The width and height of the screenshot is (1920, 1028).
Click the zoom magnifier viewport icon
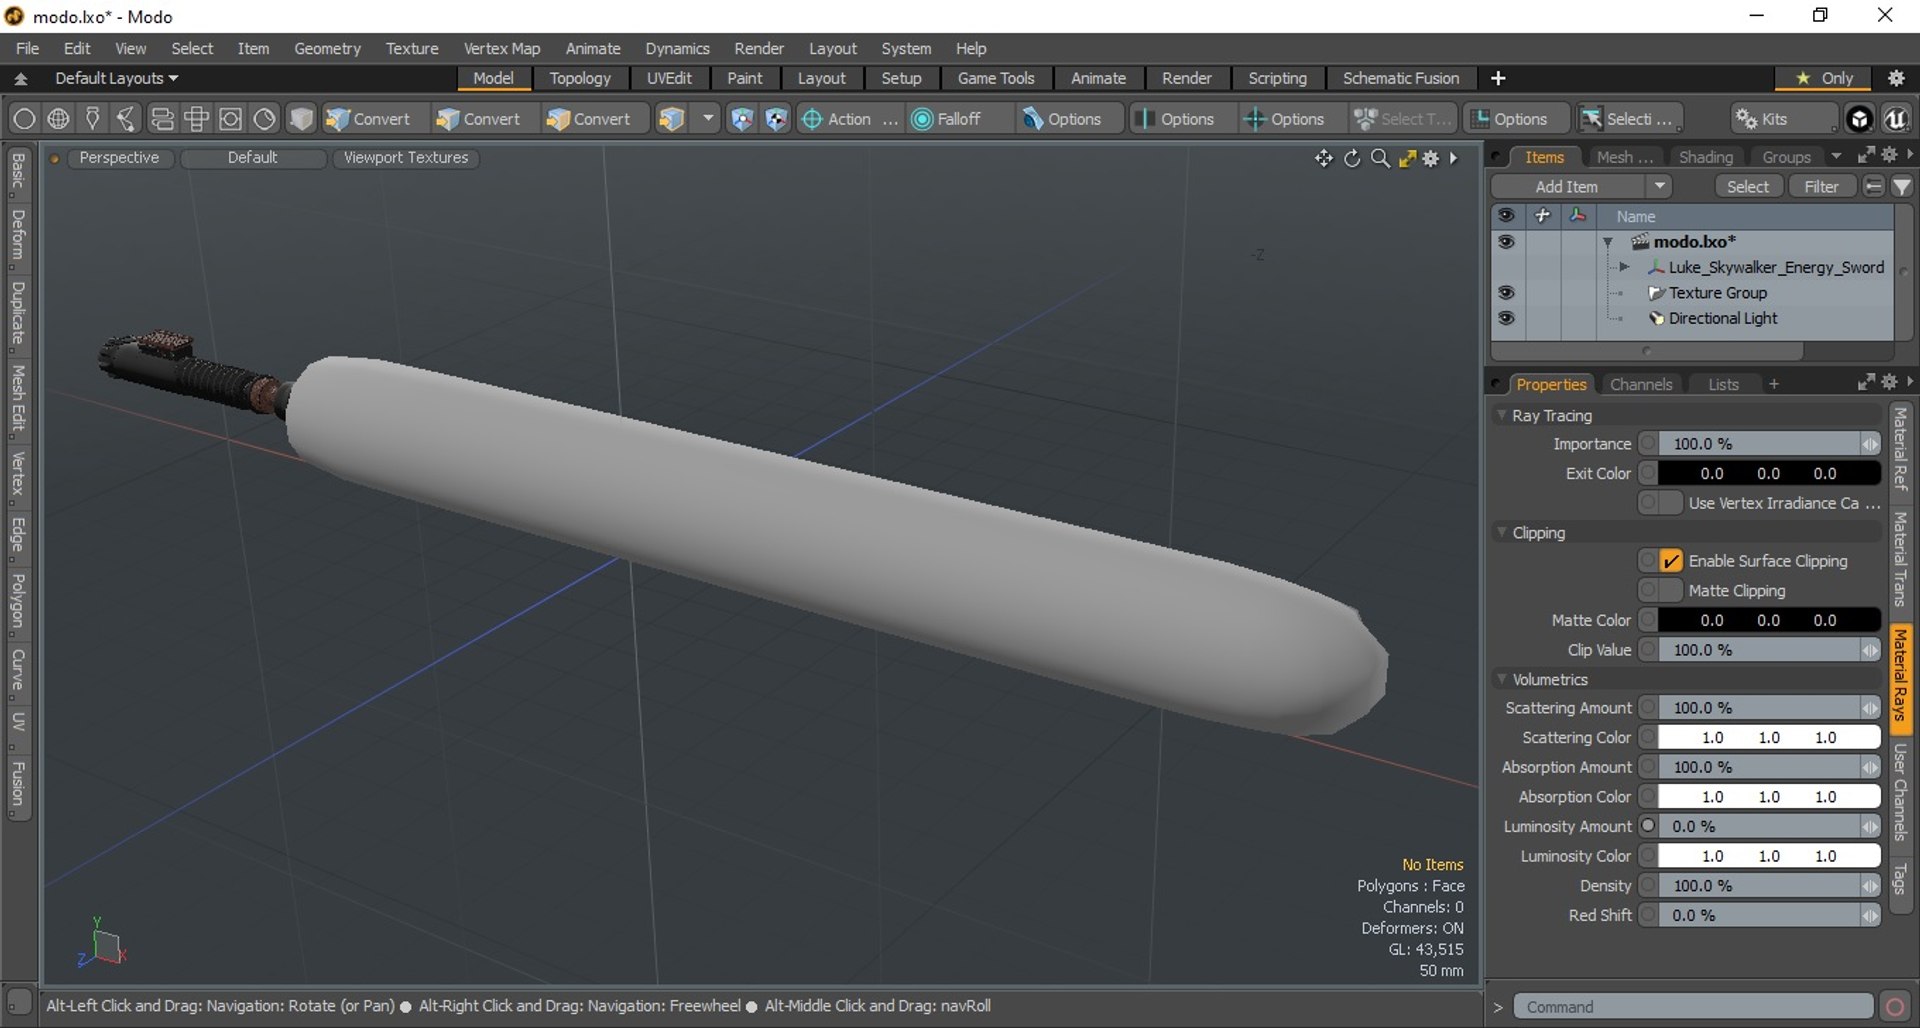(1380, 158)
